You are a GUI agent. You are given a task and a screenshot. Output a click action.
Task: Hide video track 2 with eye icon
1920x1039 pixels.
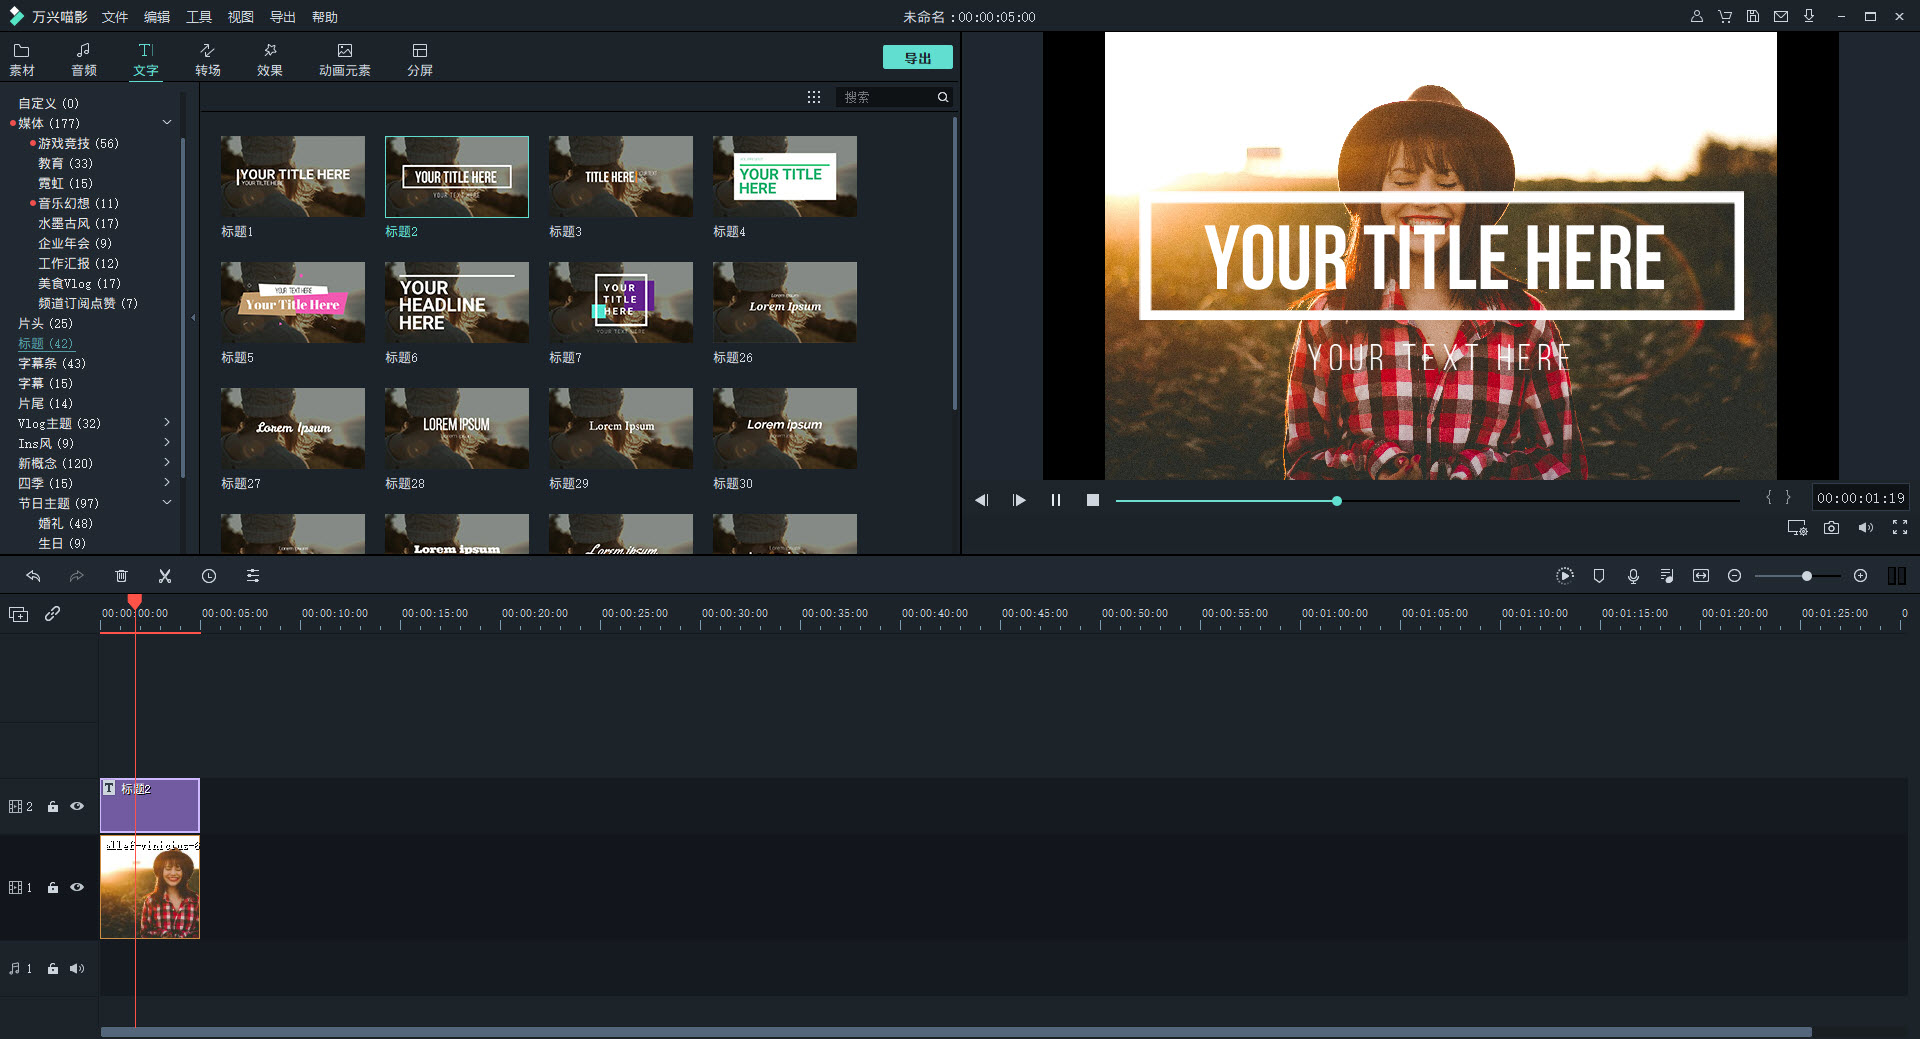coord(77,806)
